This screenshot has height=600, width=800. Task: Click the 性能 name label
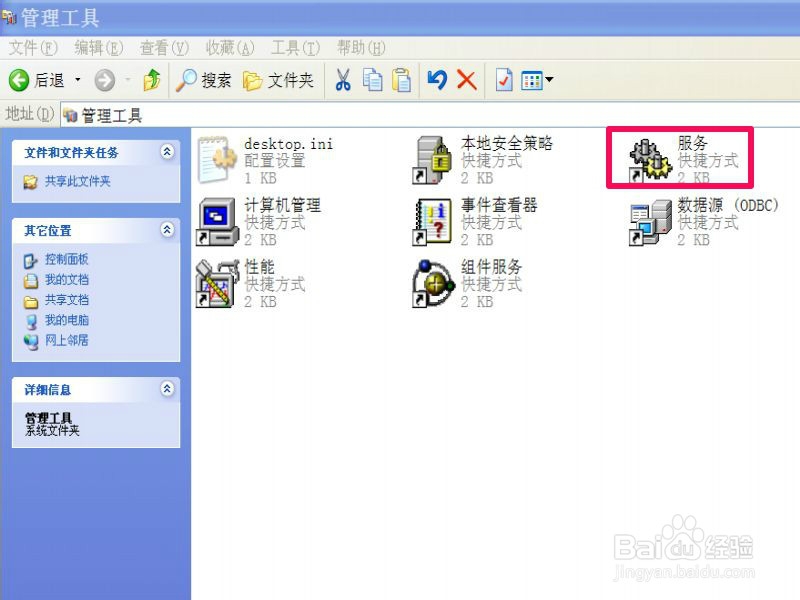pos(259,267)
